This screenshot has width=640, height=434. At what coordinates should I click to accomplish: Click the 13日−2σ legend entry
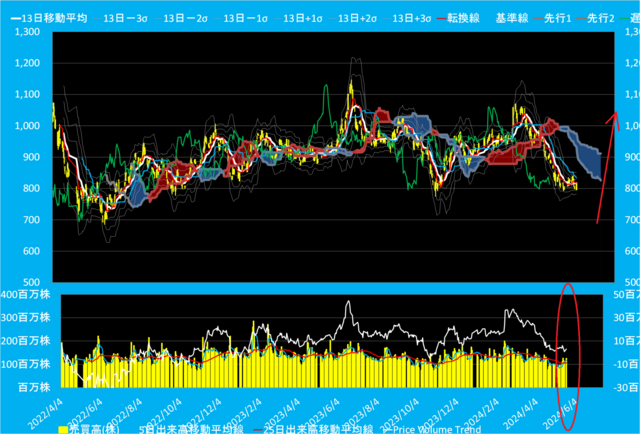pyautogui.click(x=181, y=18)
